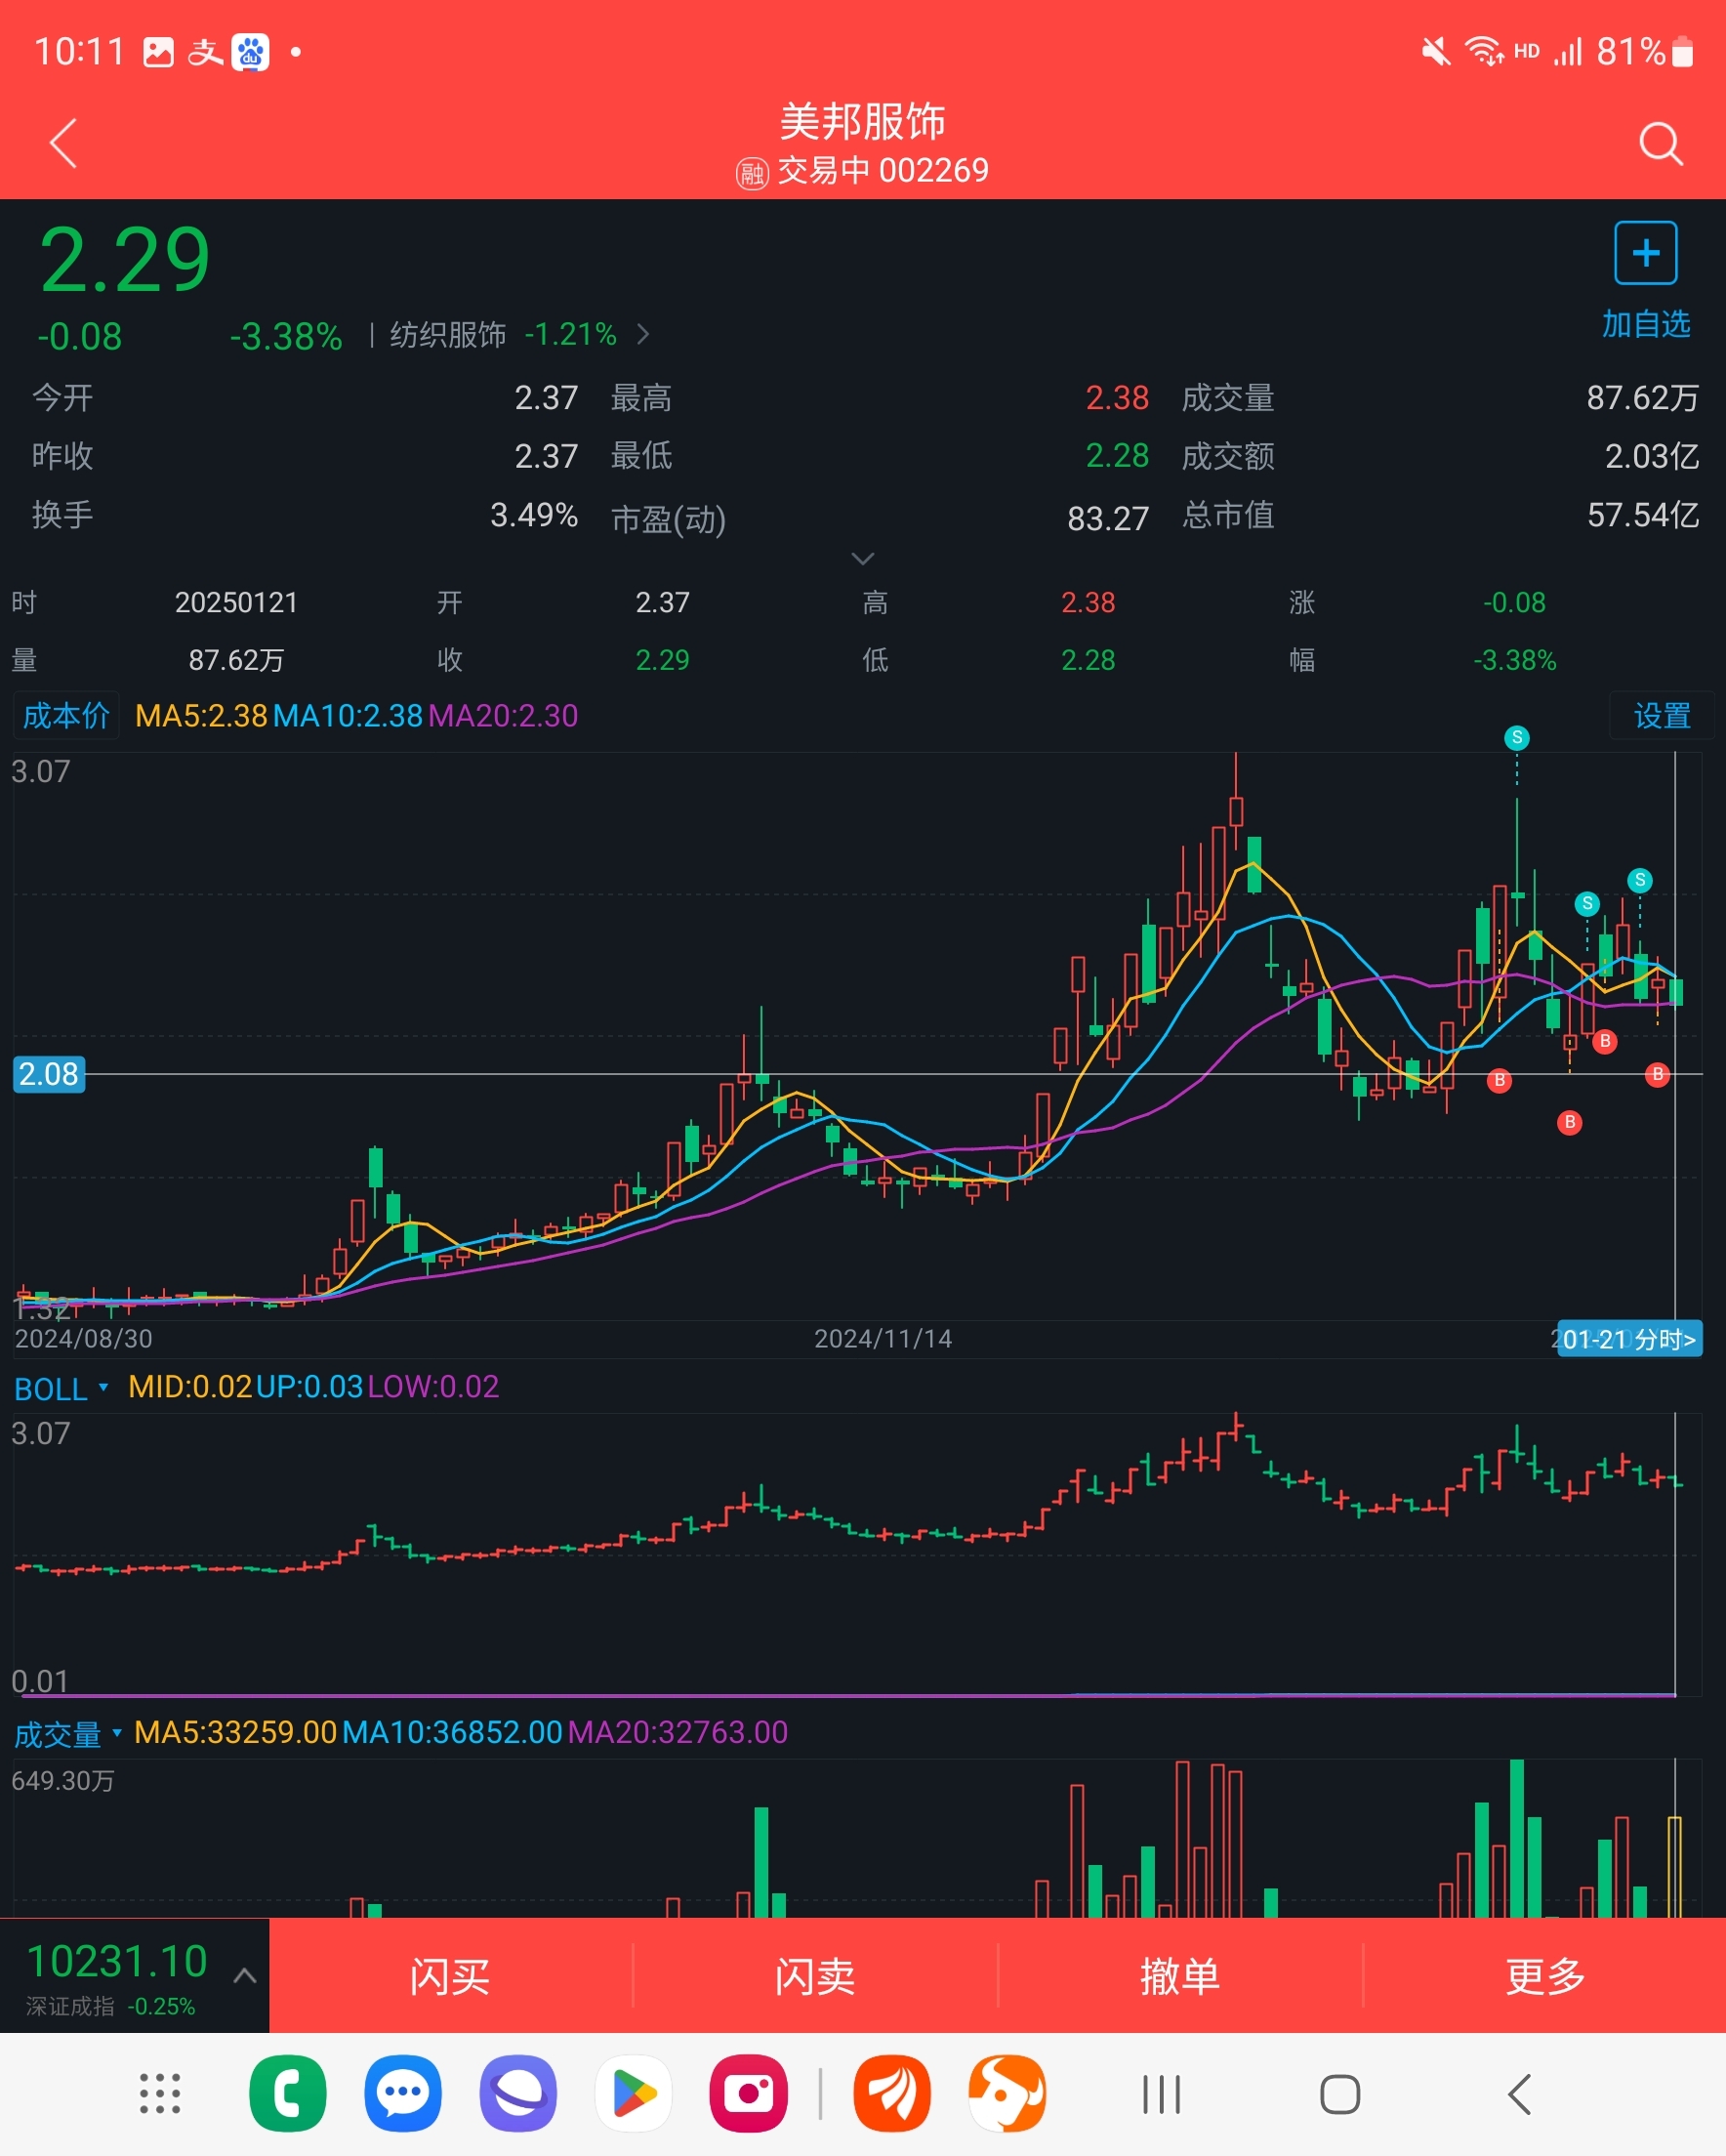The image size is (1726, 2156).
Task: Tap the recent apps navigation button
Action: click(x=1162, y=2094)
